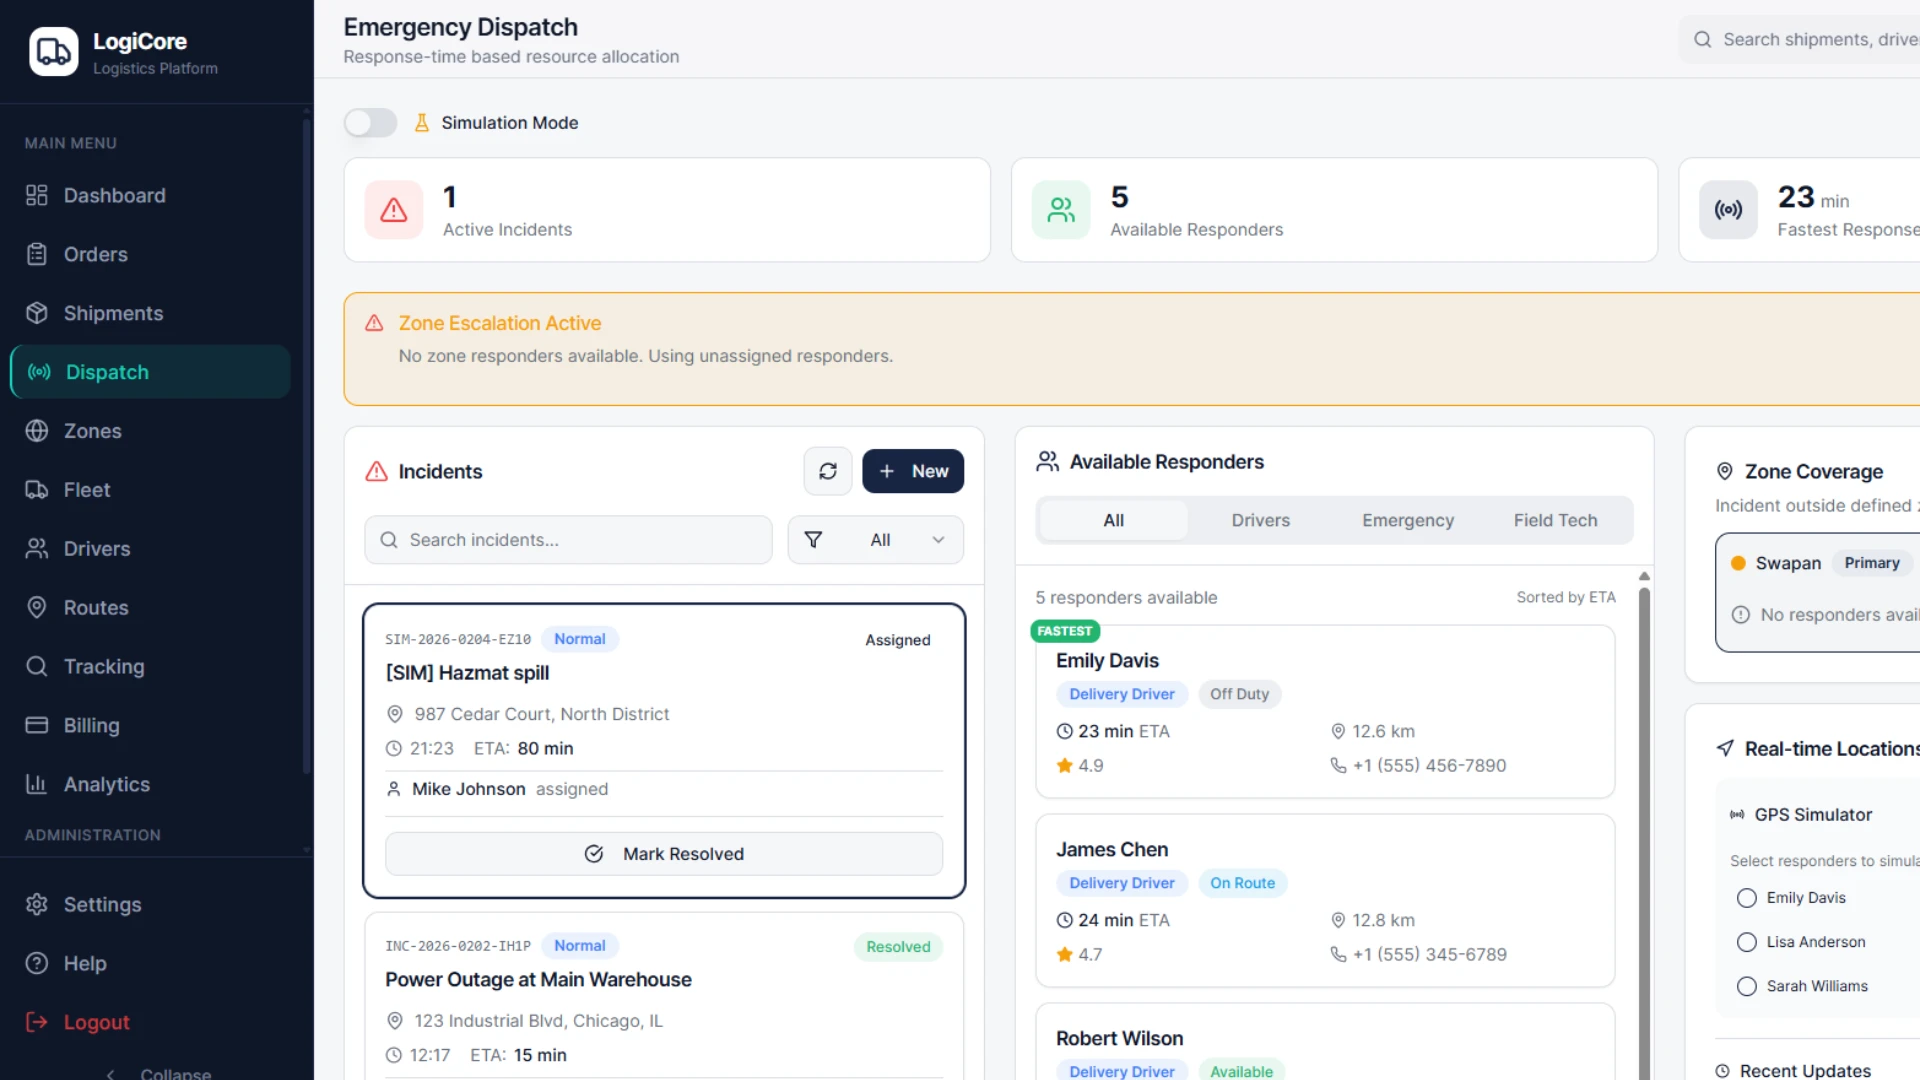Screen dimensions: 1920x1080
Task: Click the Swapan Primary zone entry
Action: 1818,593
